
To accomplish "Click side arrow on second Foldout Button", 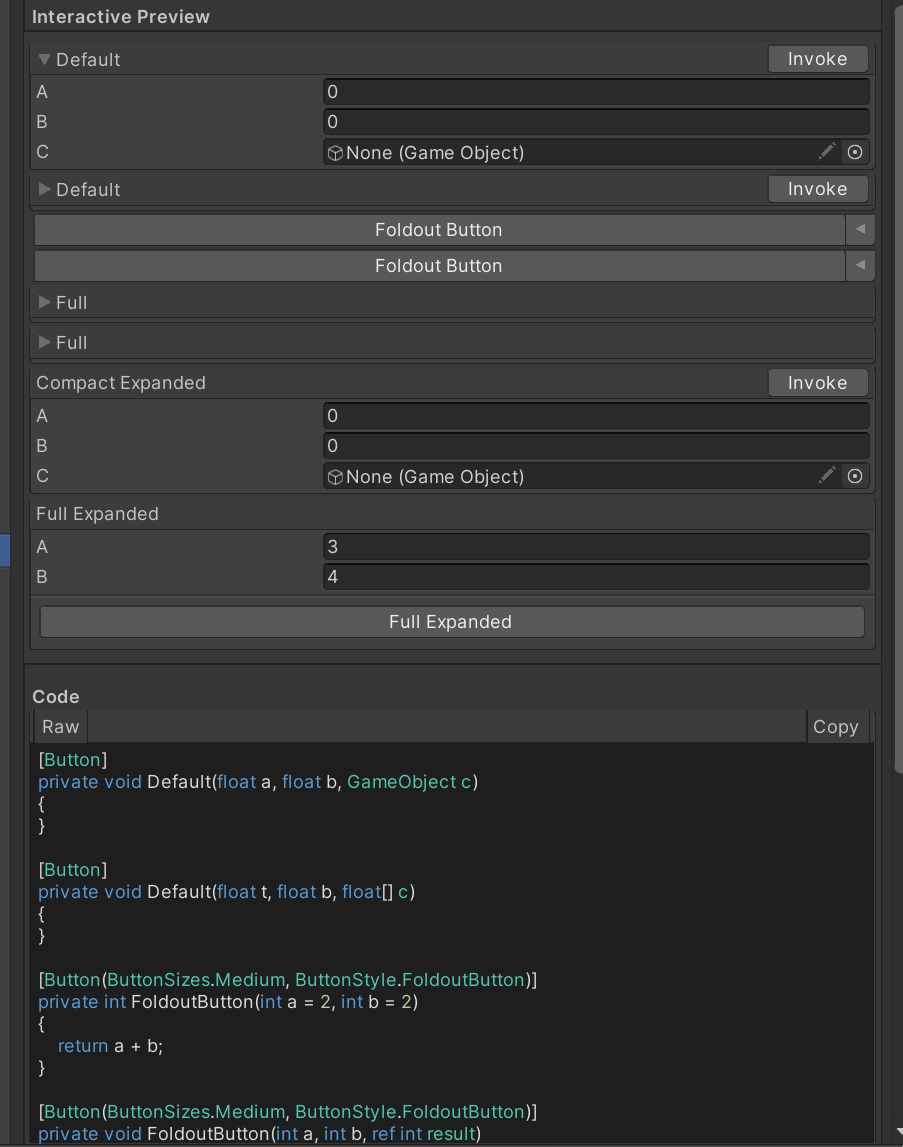I will point(858,265).
